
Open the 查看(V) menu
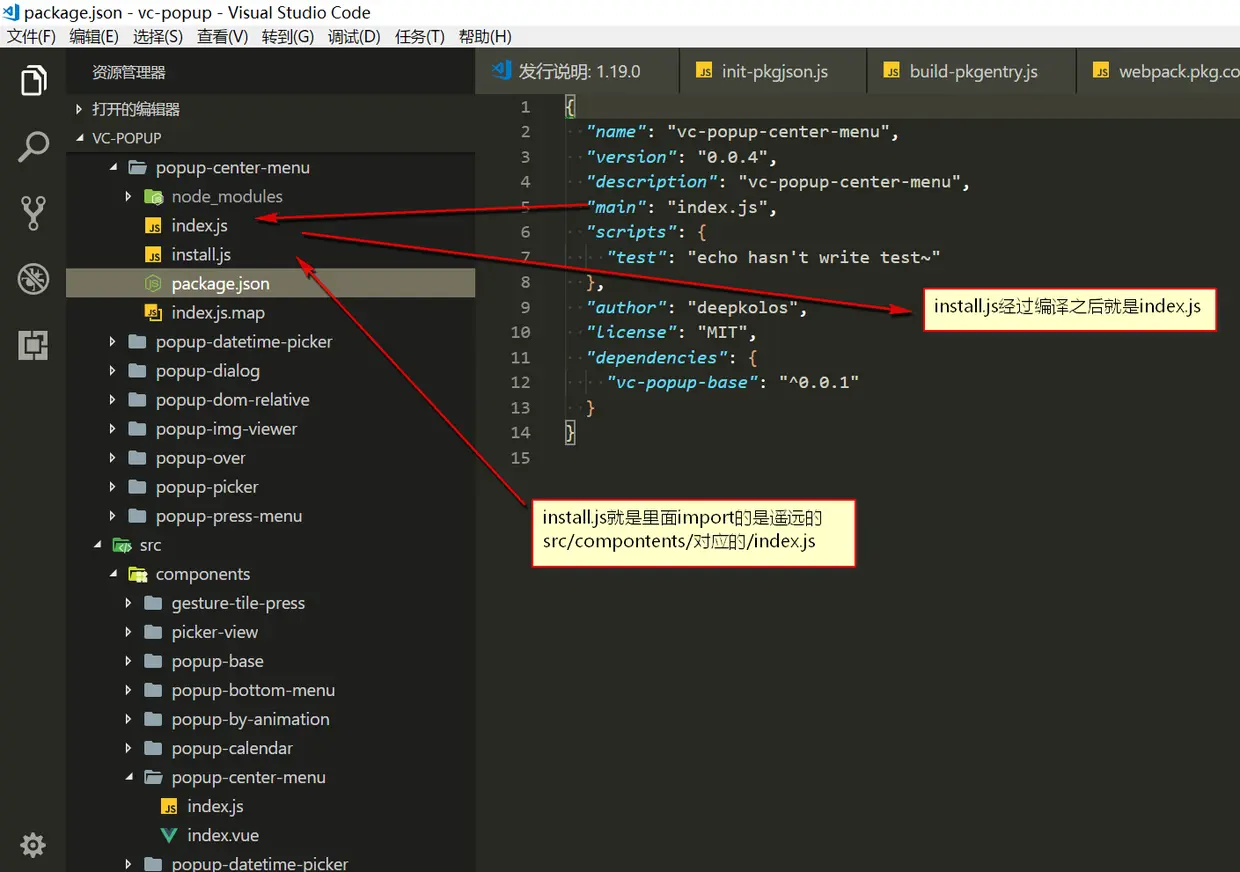222,37
